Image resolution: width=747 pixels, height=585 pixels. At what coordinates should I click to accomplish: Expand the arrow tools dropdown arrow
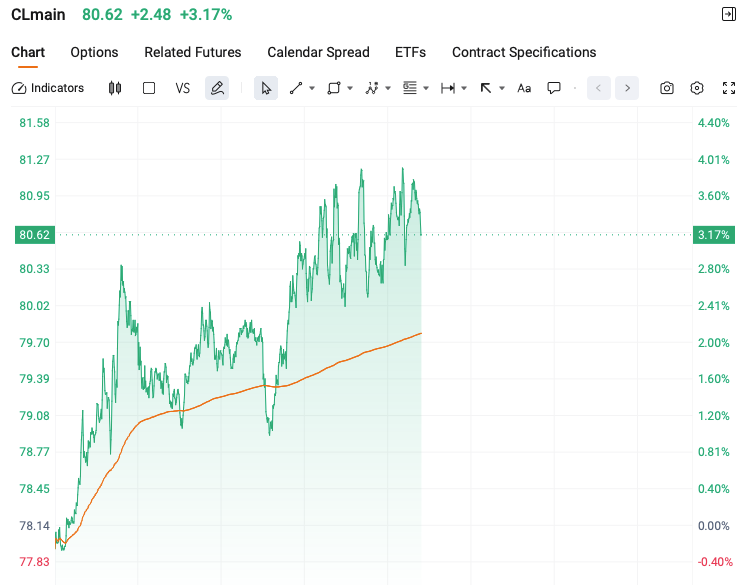tap(502, 88)
